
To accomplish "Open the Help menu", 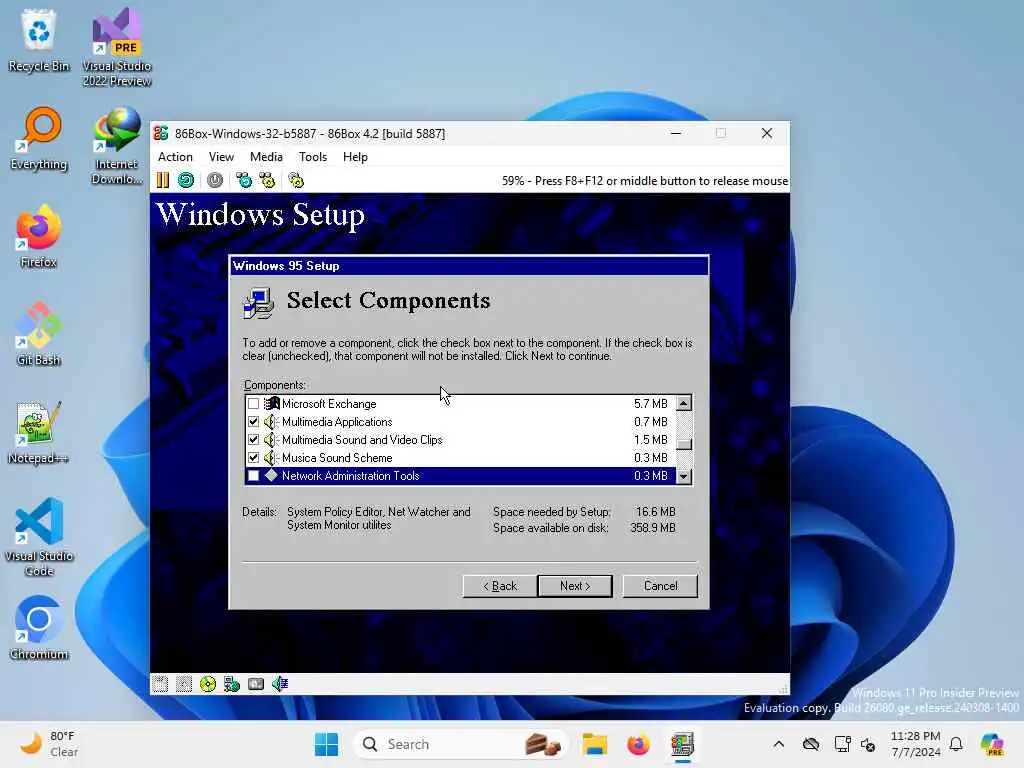I will point(355,157).
